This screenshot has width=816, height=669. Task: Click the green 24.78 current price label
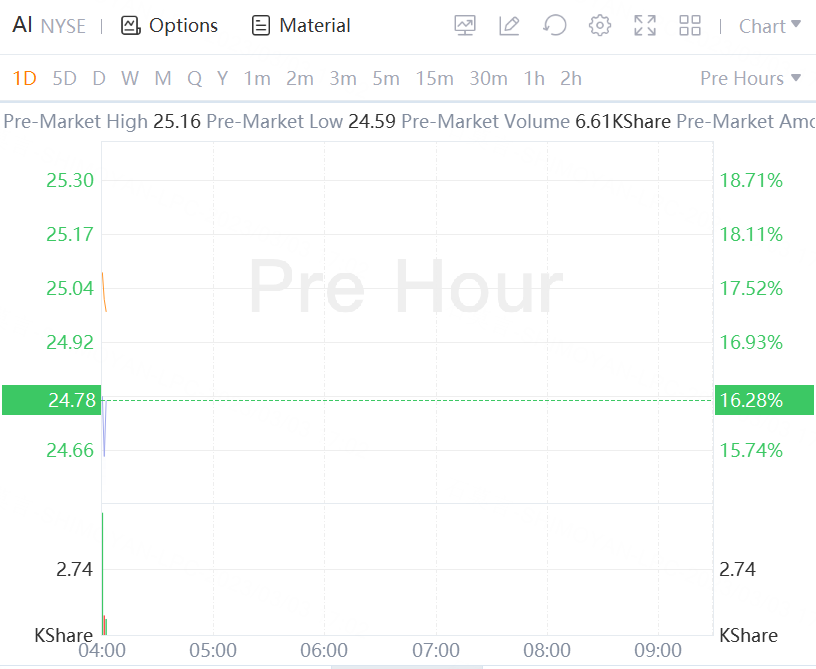51,401
